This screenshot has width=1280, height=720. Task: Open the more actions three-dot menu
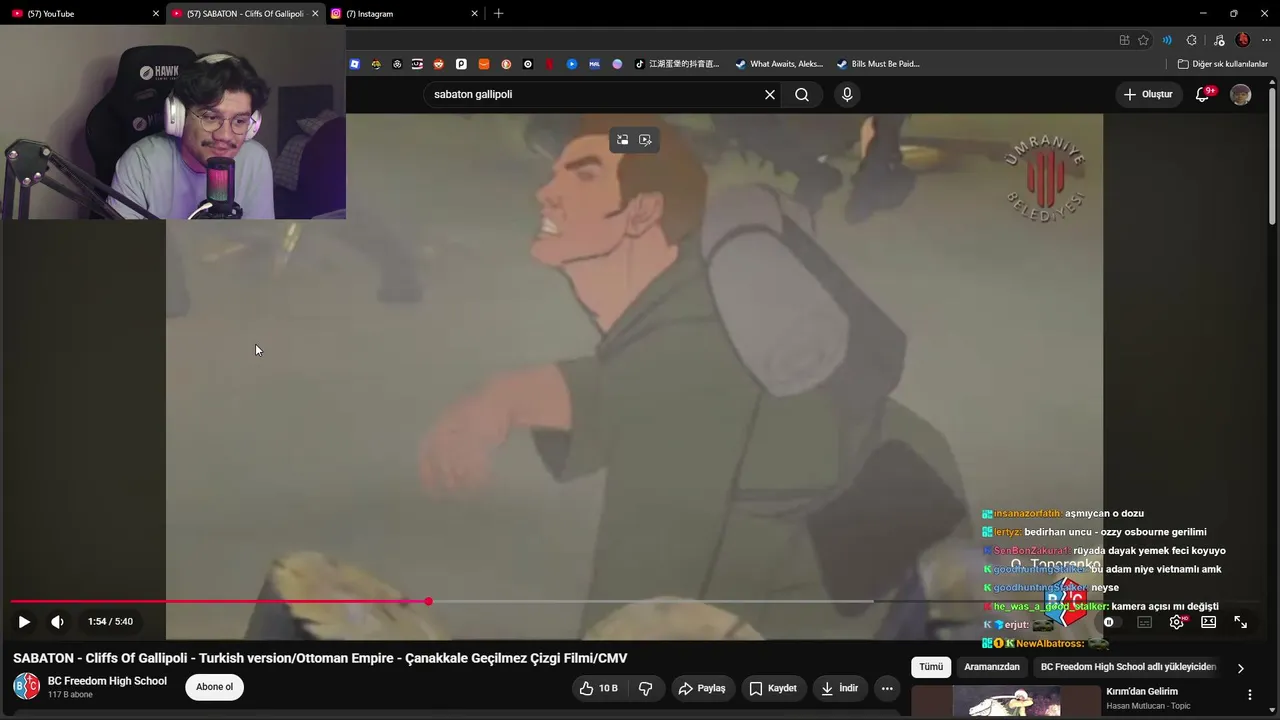point(887,688)
